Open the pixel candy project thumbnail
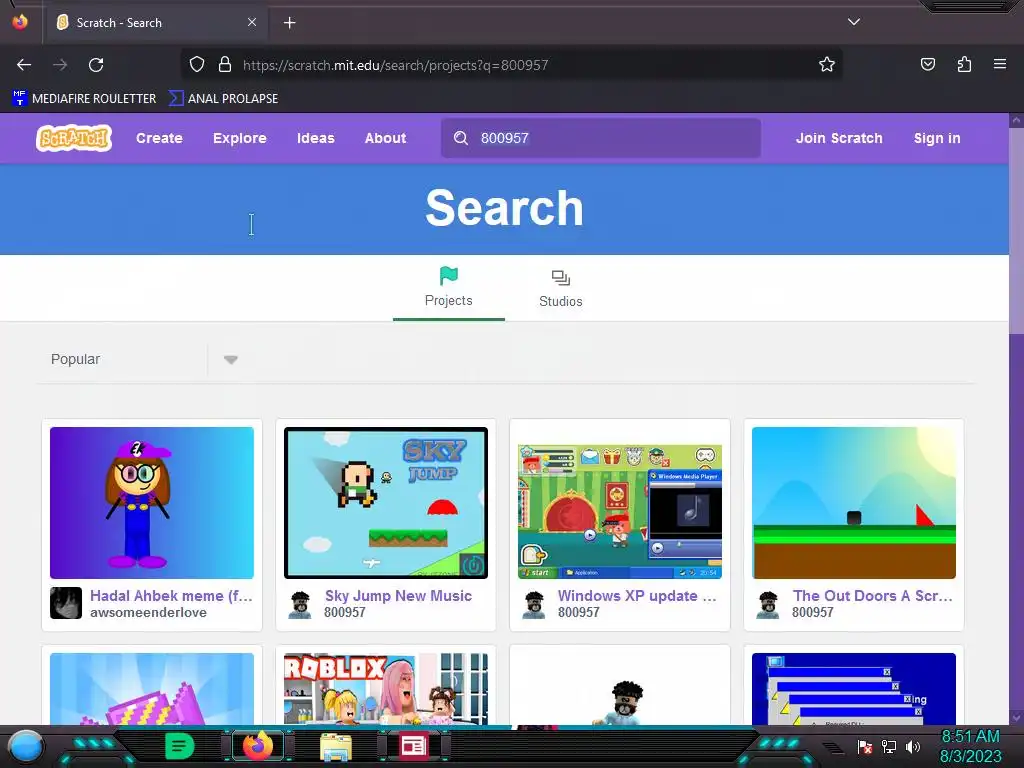The width and height of the screenshot is (1024, 768). pos(152,689)
